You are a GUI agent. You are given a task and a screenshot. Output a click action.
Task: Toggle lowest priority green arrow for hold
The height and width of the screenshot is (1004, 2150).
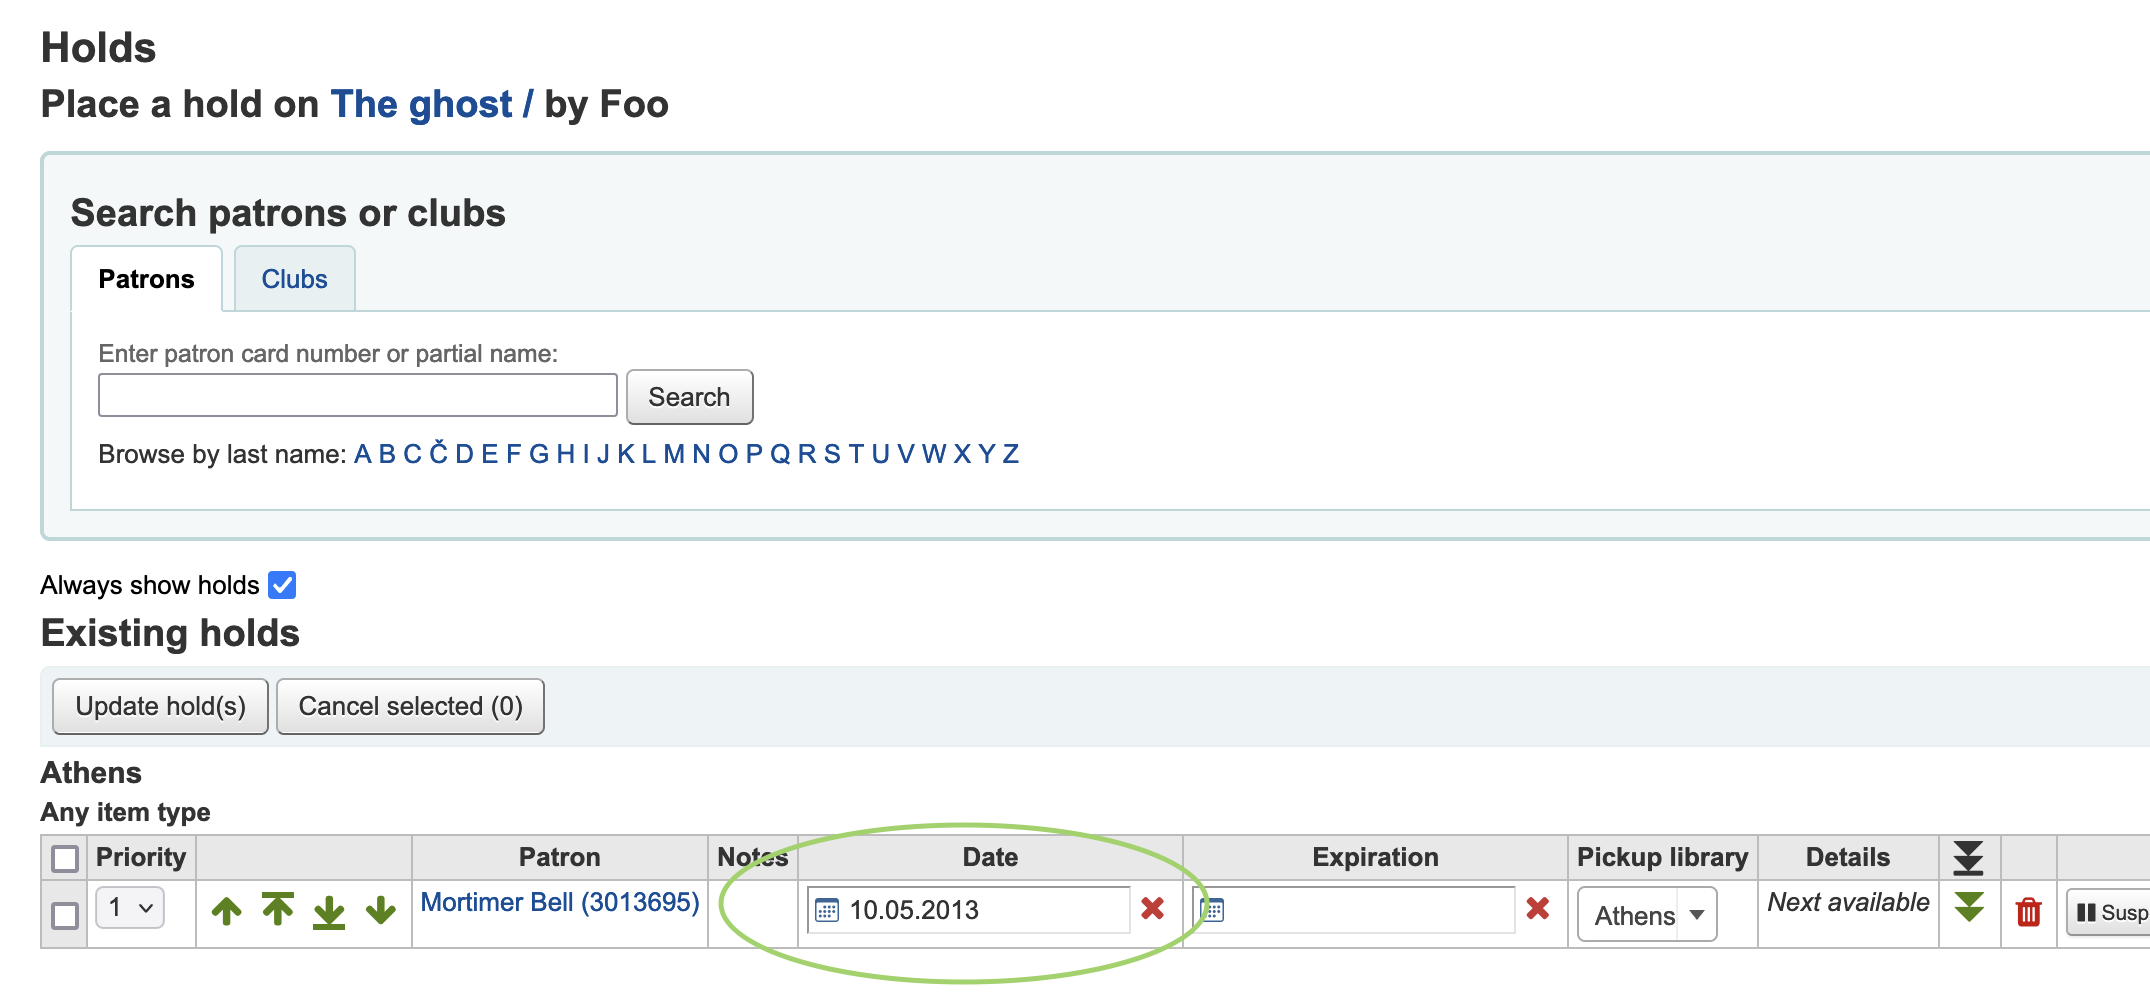click(1969, 908)
